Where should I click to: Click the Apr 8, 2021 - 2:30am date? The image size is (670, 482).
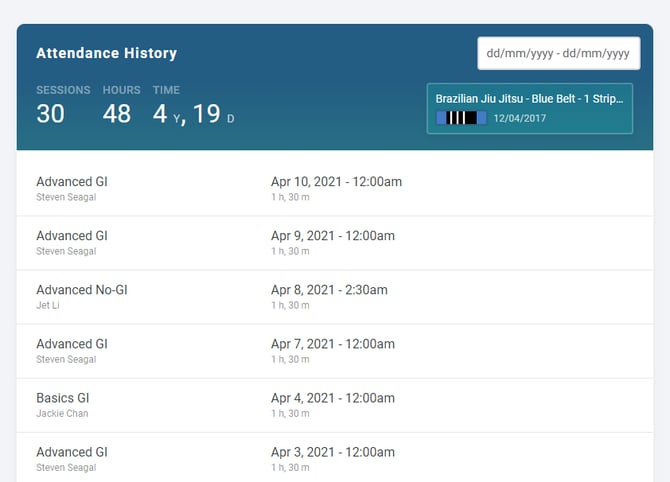pos(329,290)
